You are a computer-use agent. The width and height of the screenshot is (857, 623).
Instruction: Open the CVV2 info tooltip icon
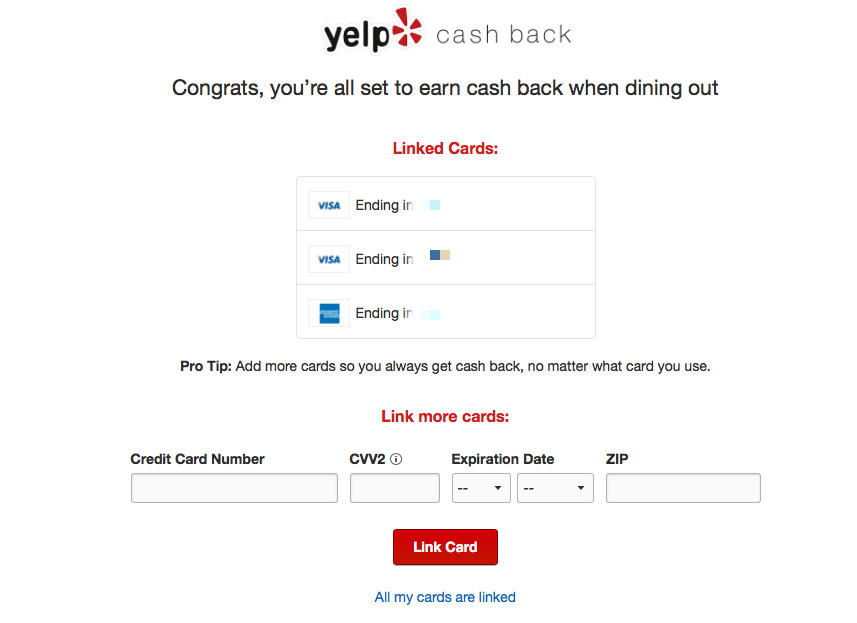pyautogui.click(x=396, y=459)
